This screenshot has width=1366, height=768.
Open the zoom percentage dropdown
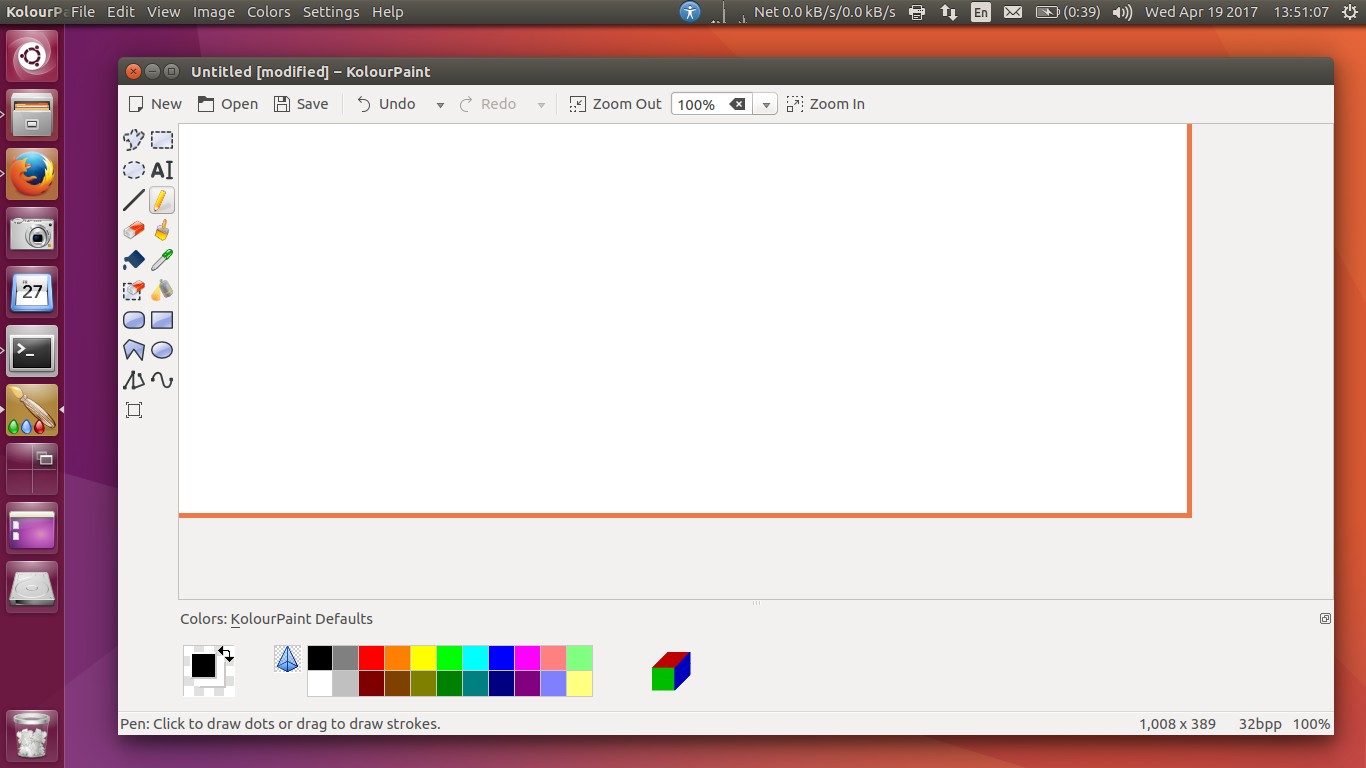point(766,104)
